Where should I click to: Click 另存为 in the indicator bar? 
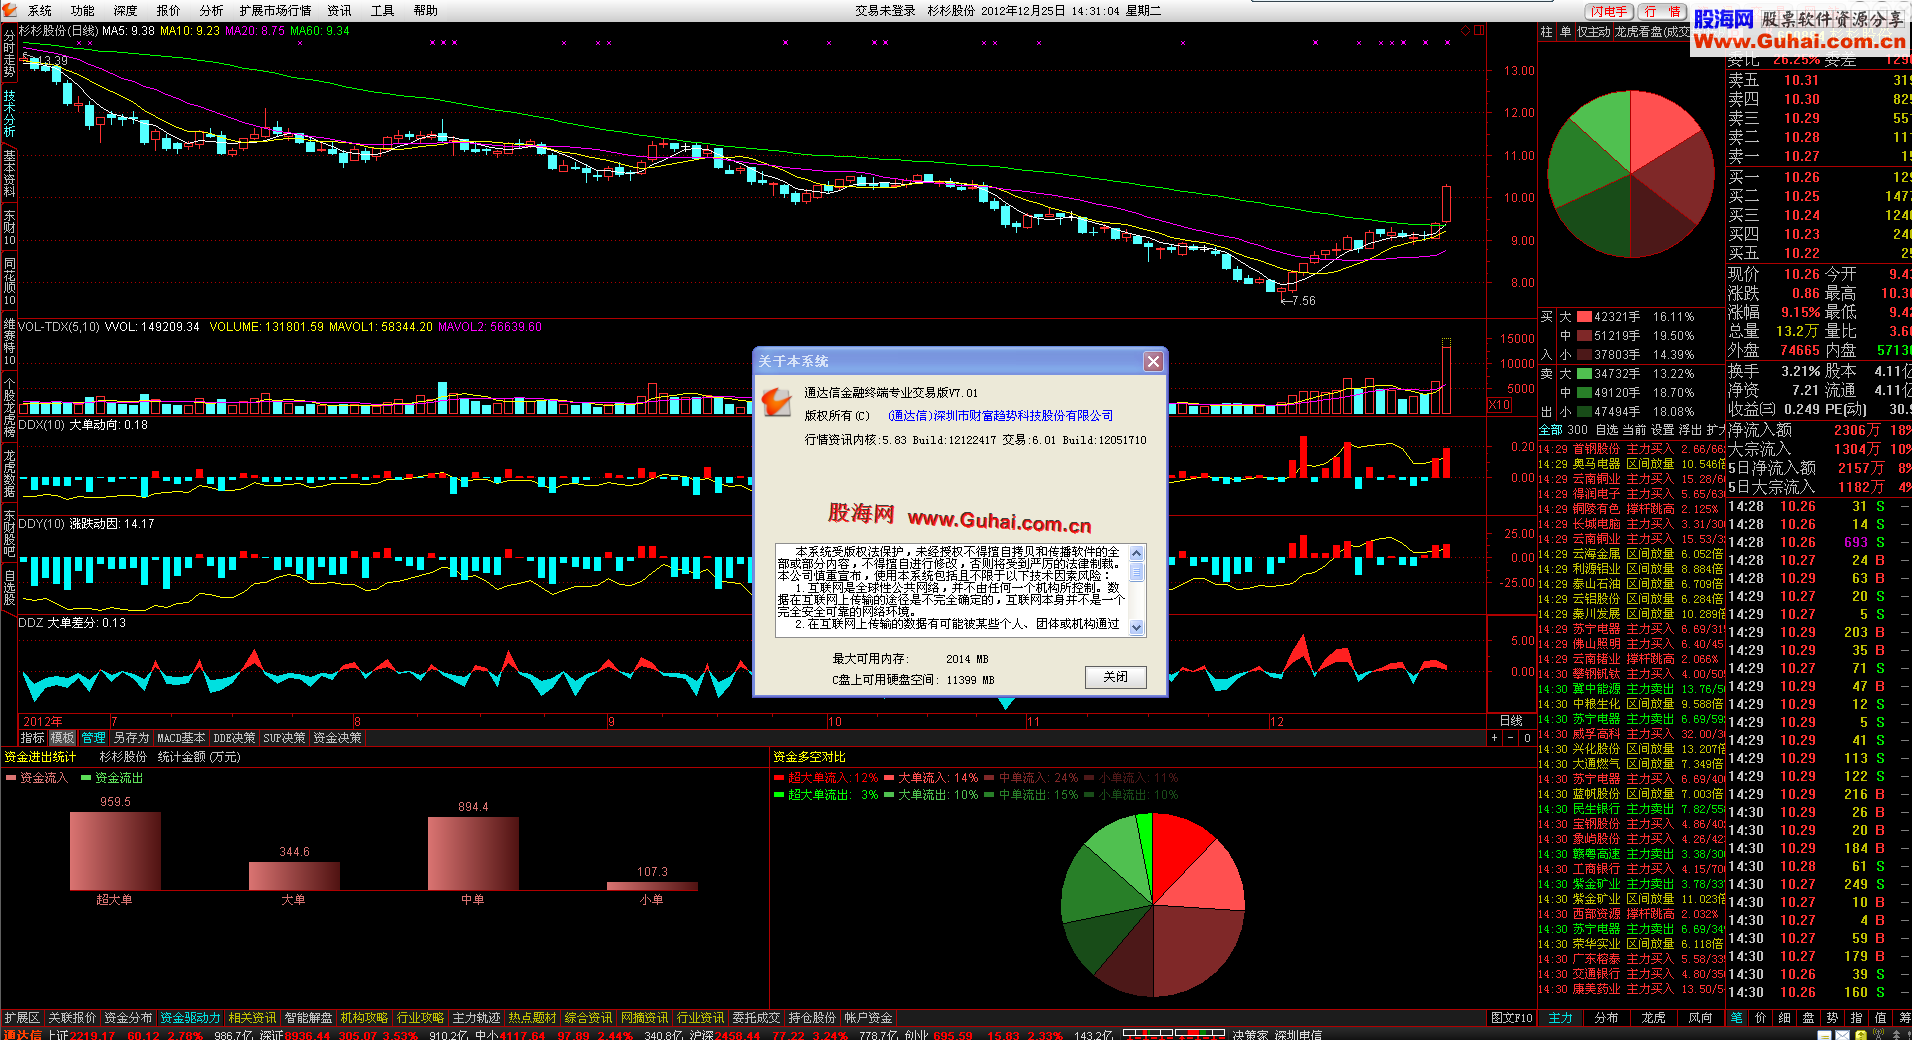tap(131, 738)
